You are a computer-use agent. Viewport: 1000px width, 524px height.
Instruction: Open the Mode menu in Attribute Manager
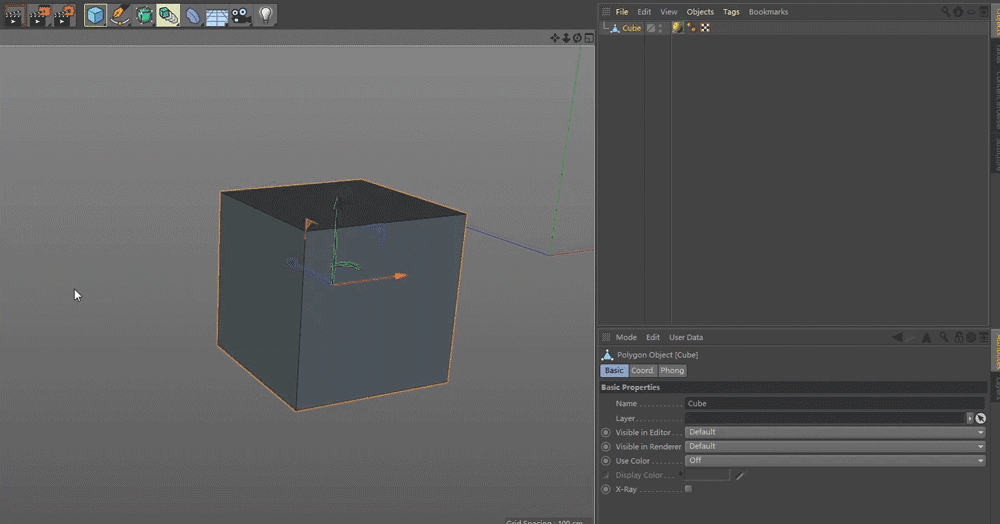(626, 337)
